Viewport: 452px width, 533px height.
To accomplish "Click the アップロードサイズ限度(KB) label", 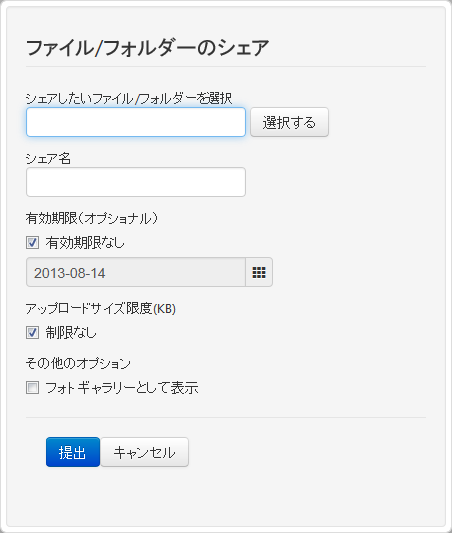I will [x=101, y=309].
